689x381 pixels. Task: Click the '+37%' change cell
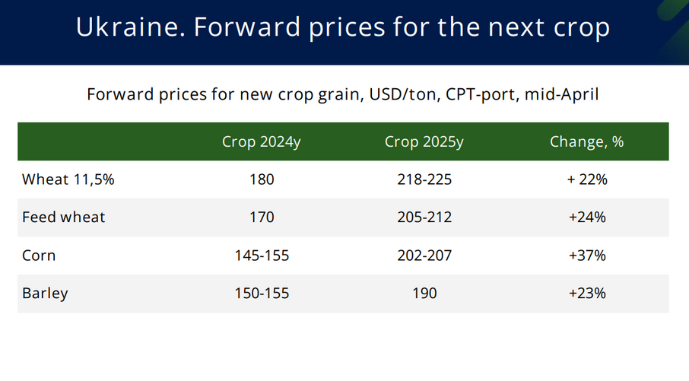click(x=587, y=255)
